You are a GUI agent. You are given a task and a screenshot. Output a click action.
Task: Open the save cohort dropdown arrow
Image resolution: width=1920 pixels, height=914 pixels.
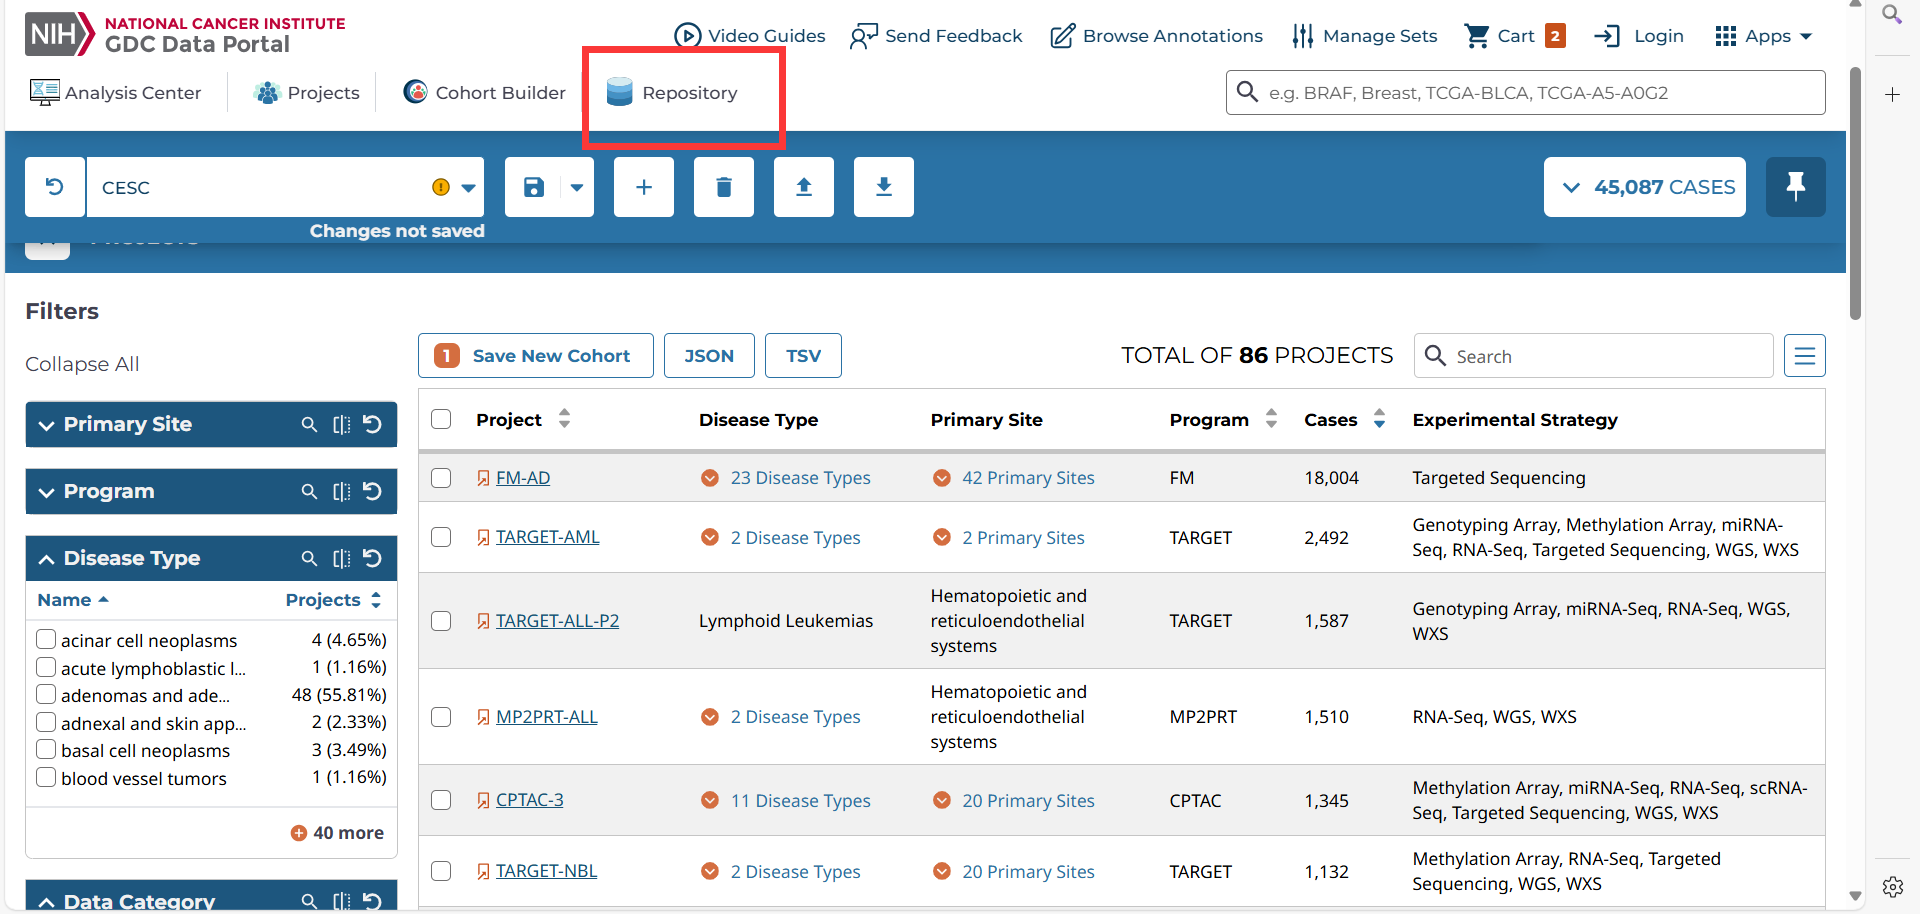tap(577, 187)
